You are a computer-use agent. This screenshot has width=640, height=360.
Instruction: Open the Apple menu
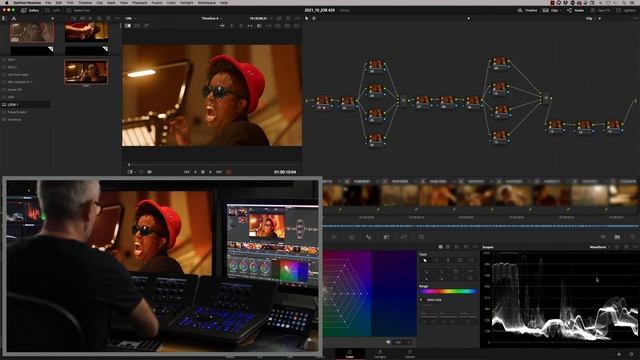point(7,2)
